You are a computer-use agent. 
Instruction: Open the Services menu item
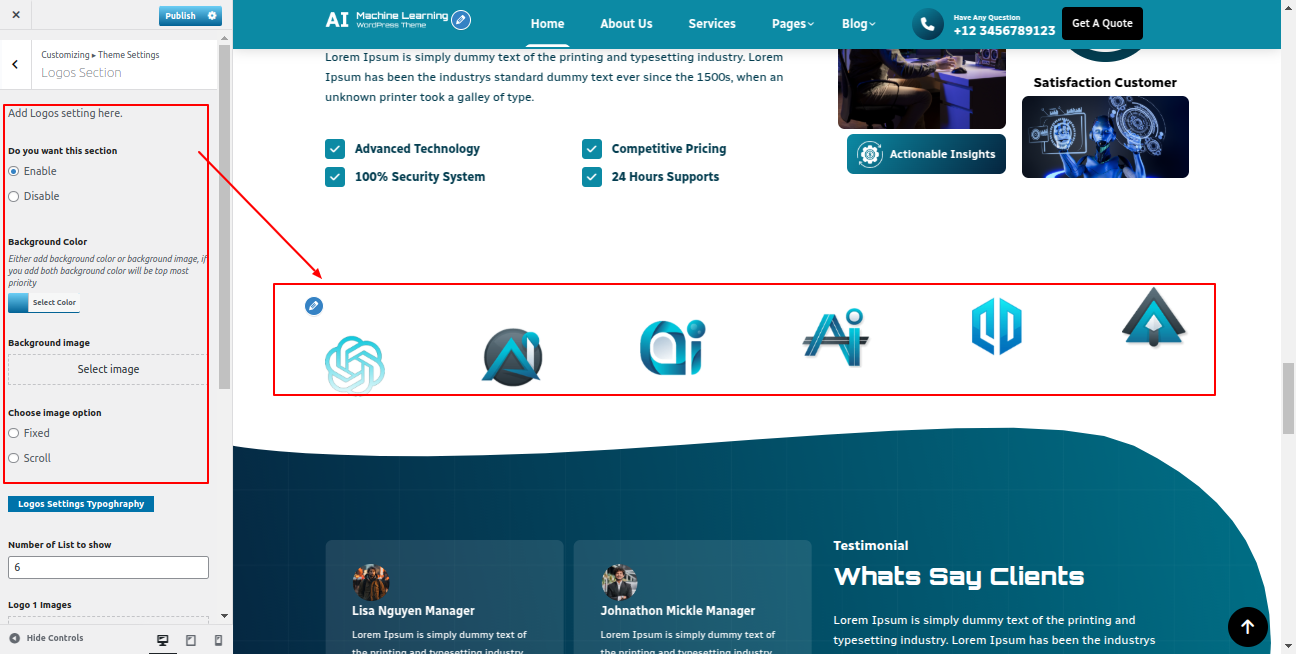pyautogui.click(x=712, y=24)
